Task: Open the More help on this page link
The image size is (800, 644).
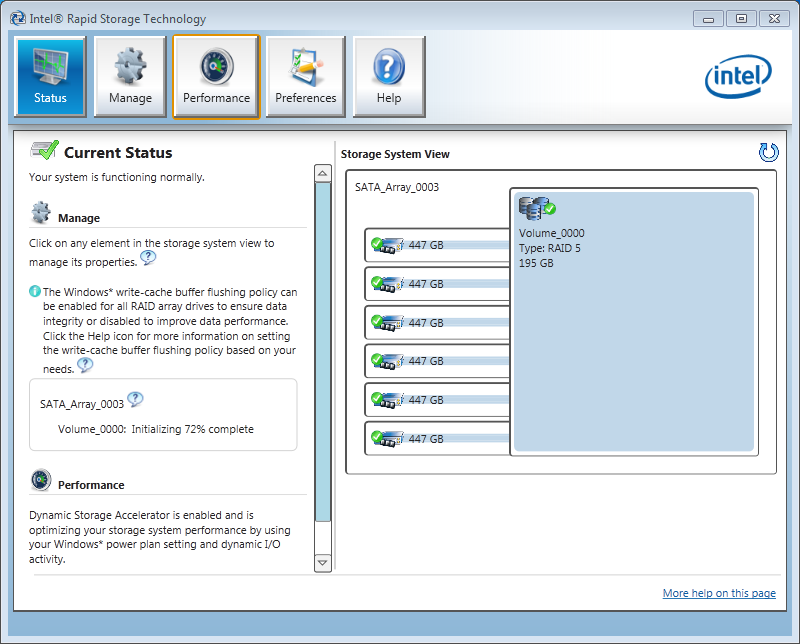Action: point(719,593)
